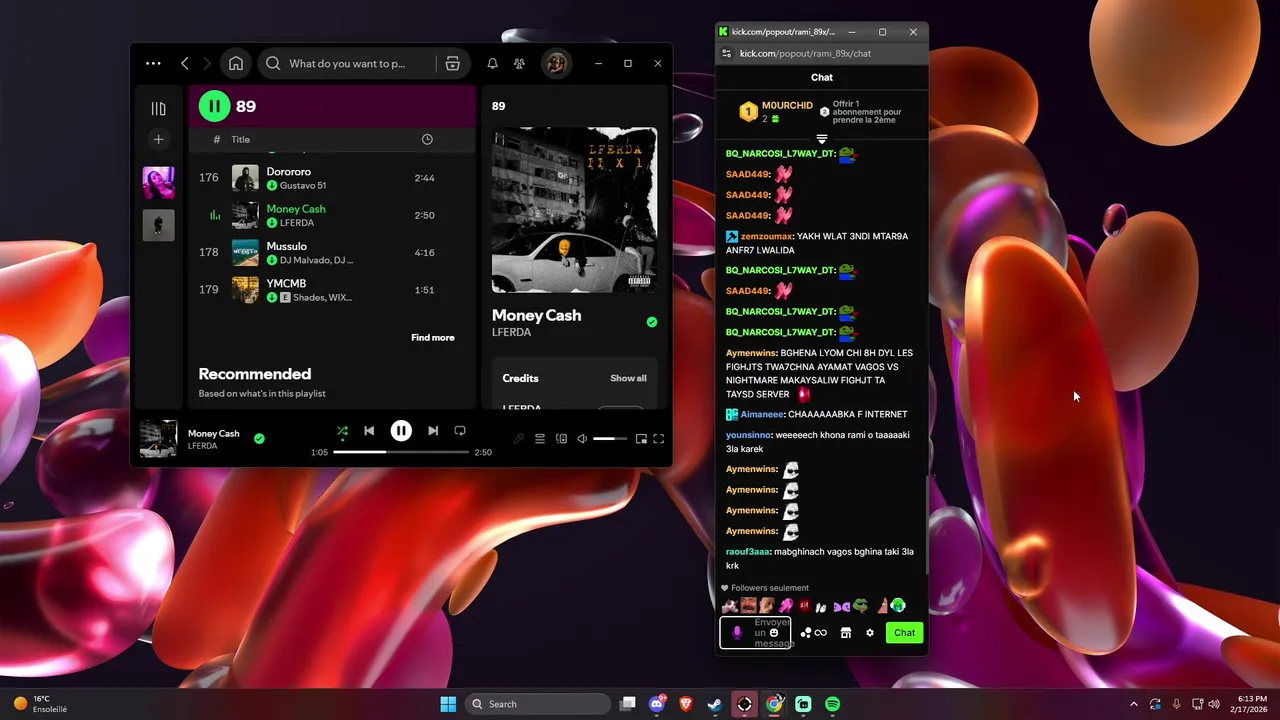Toggle saved checkmark beside Money Cash title
Image resolution: width=1280 pixels, height=720 pixels.
[652, 322]
